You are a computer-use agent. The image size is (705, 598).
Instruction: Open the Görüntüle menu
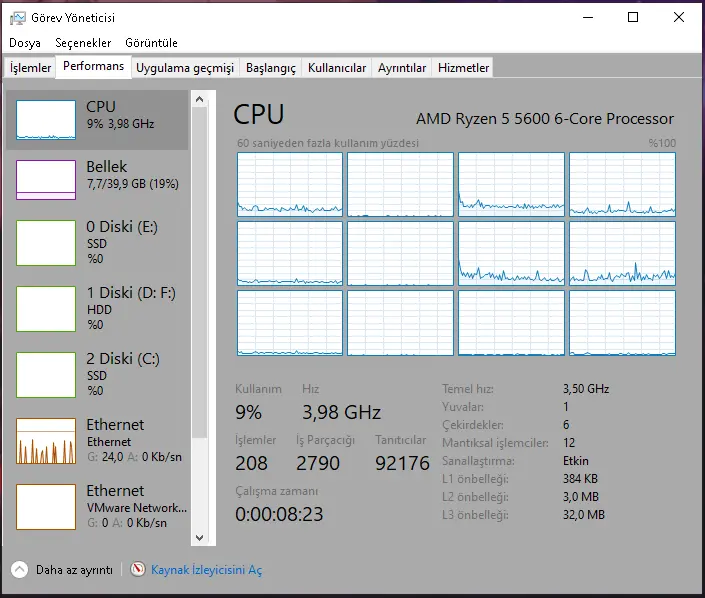[151, 43]
